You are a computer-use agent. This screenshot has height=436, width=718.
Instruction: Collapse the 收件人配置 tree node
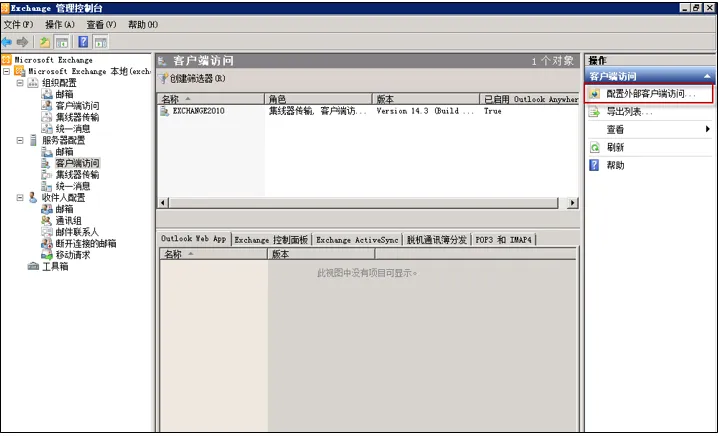(x=20, y=197)
